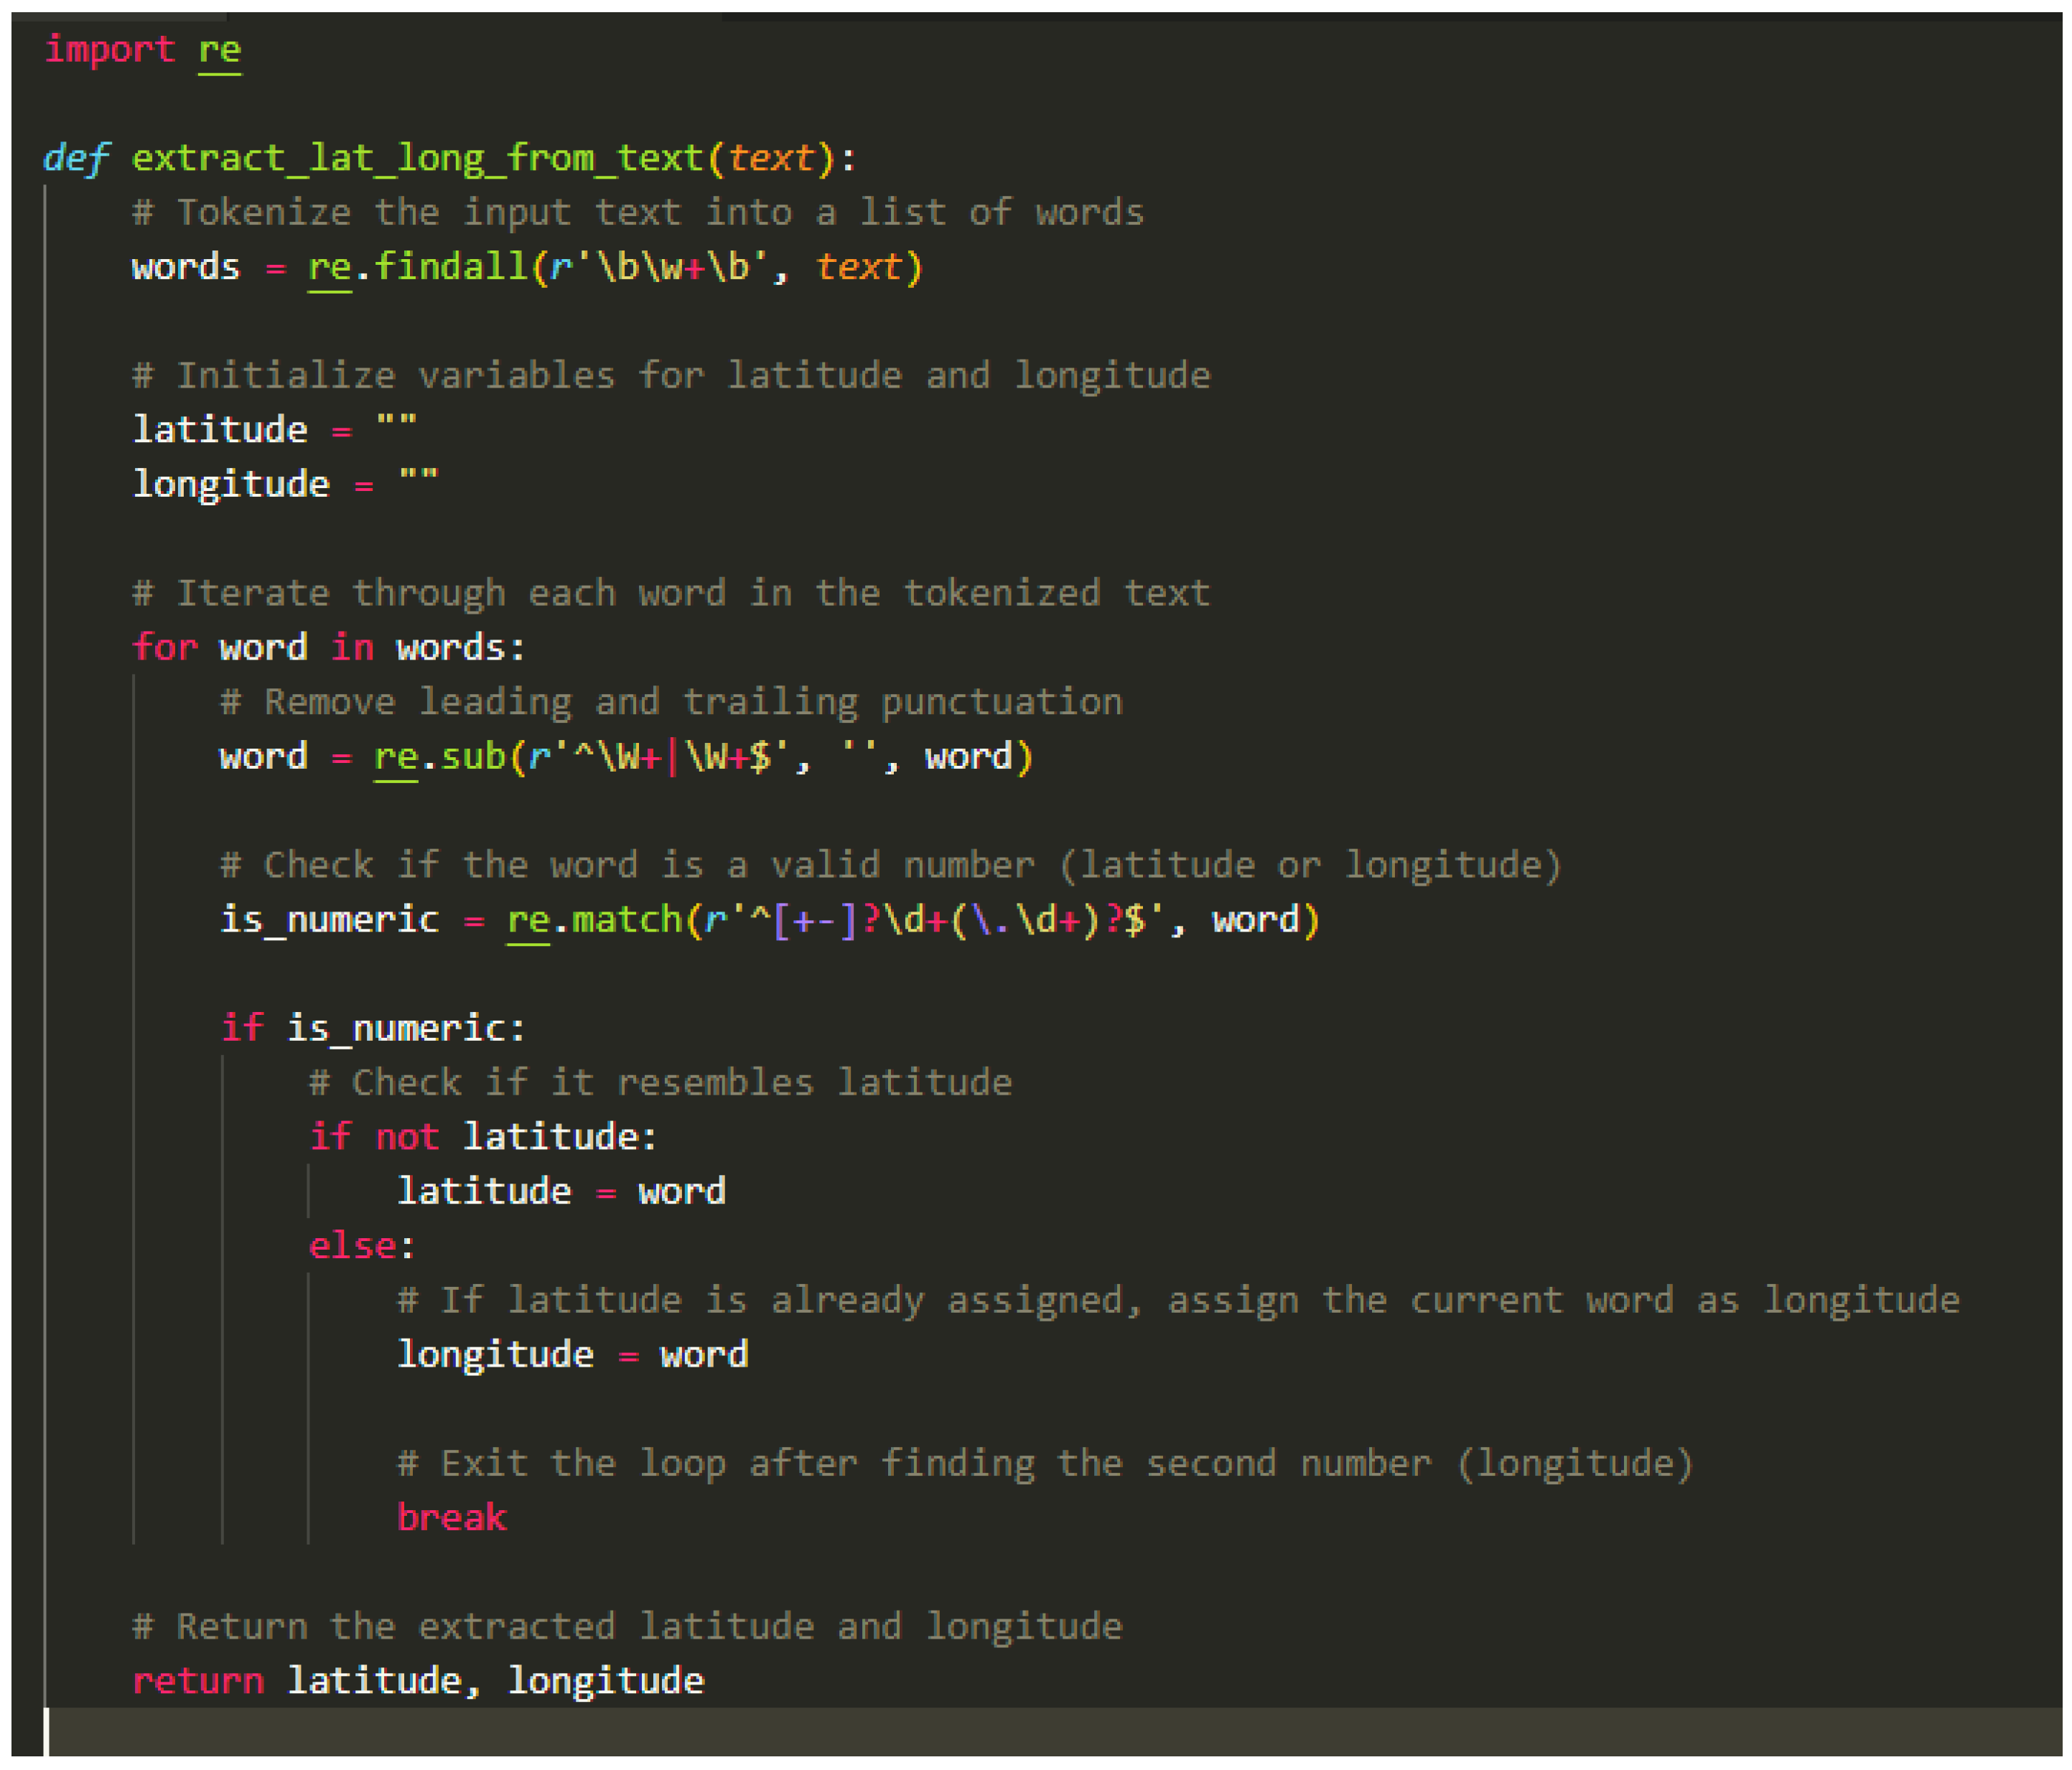Click the 'import' keyword on first line
Image resolution: width=2072 pixels, height=1770 pixels.
tap(109, 49)
